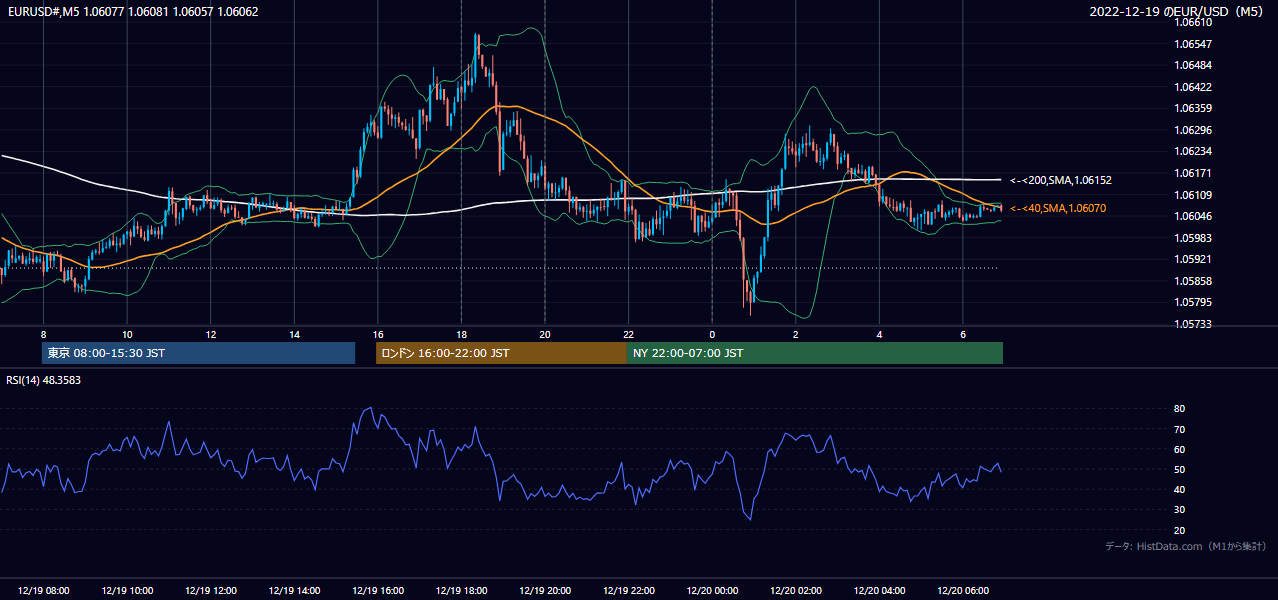Select bottom date label 12/20 06:00

coord(962,591)
